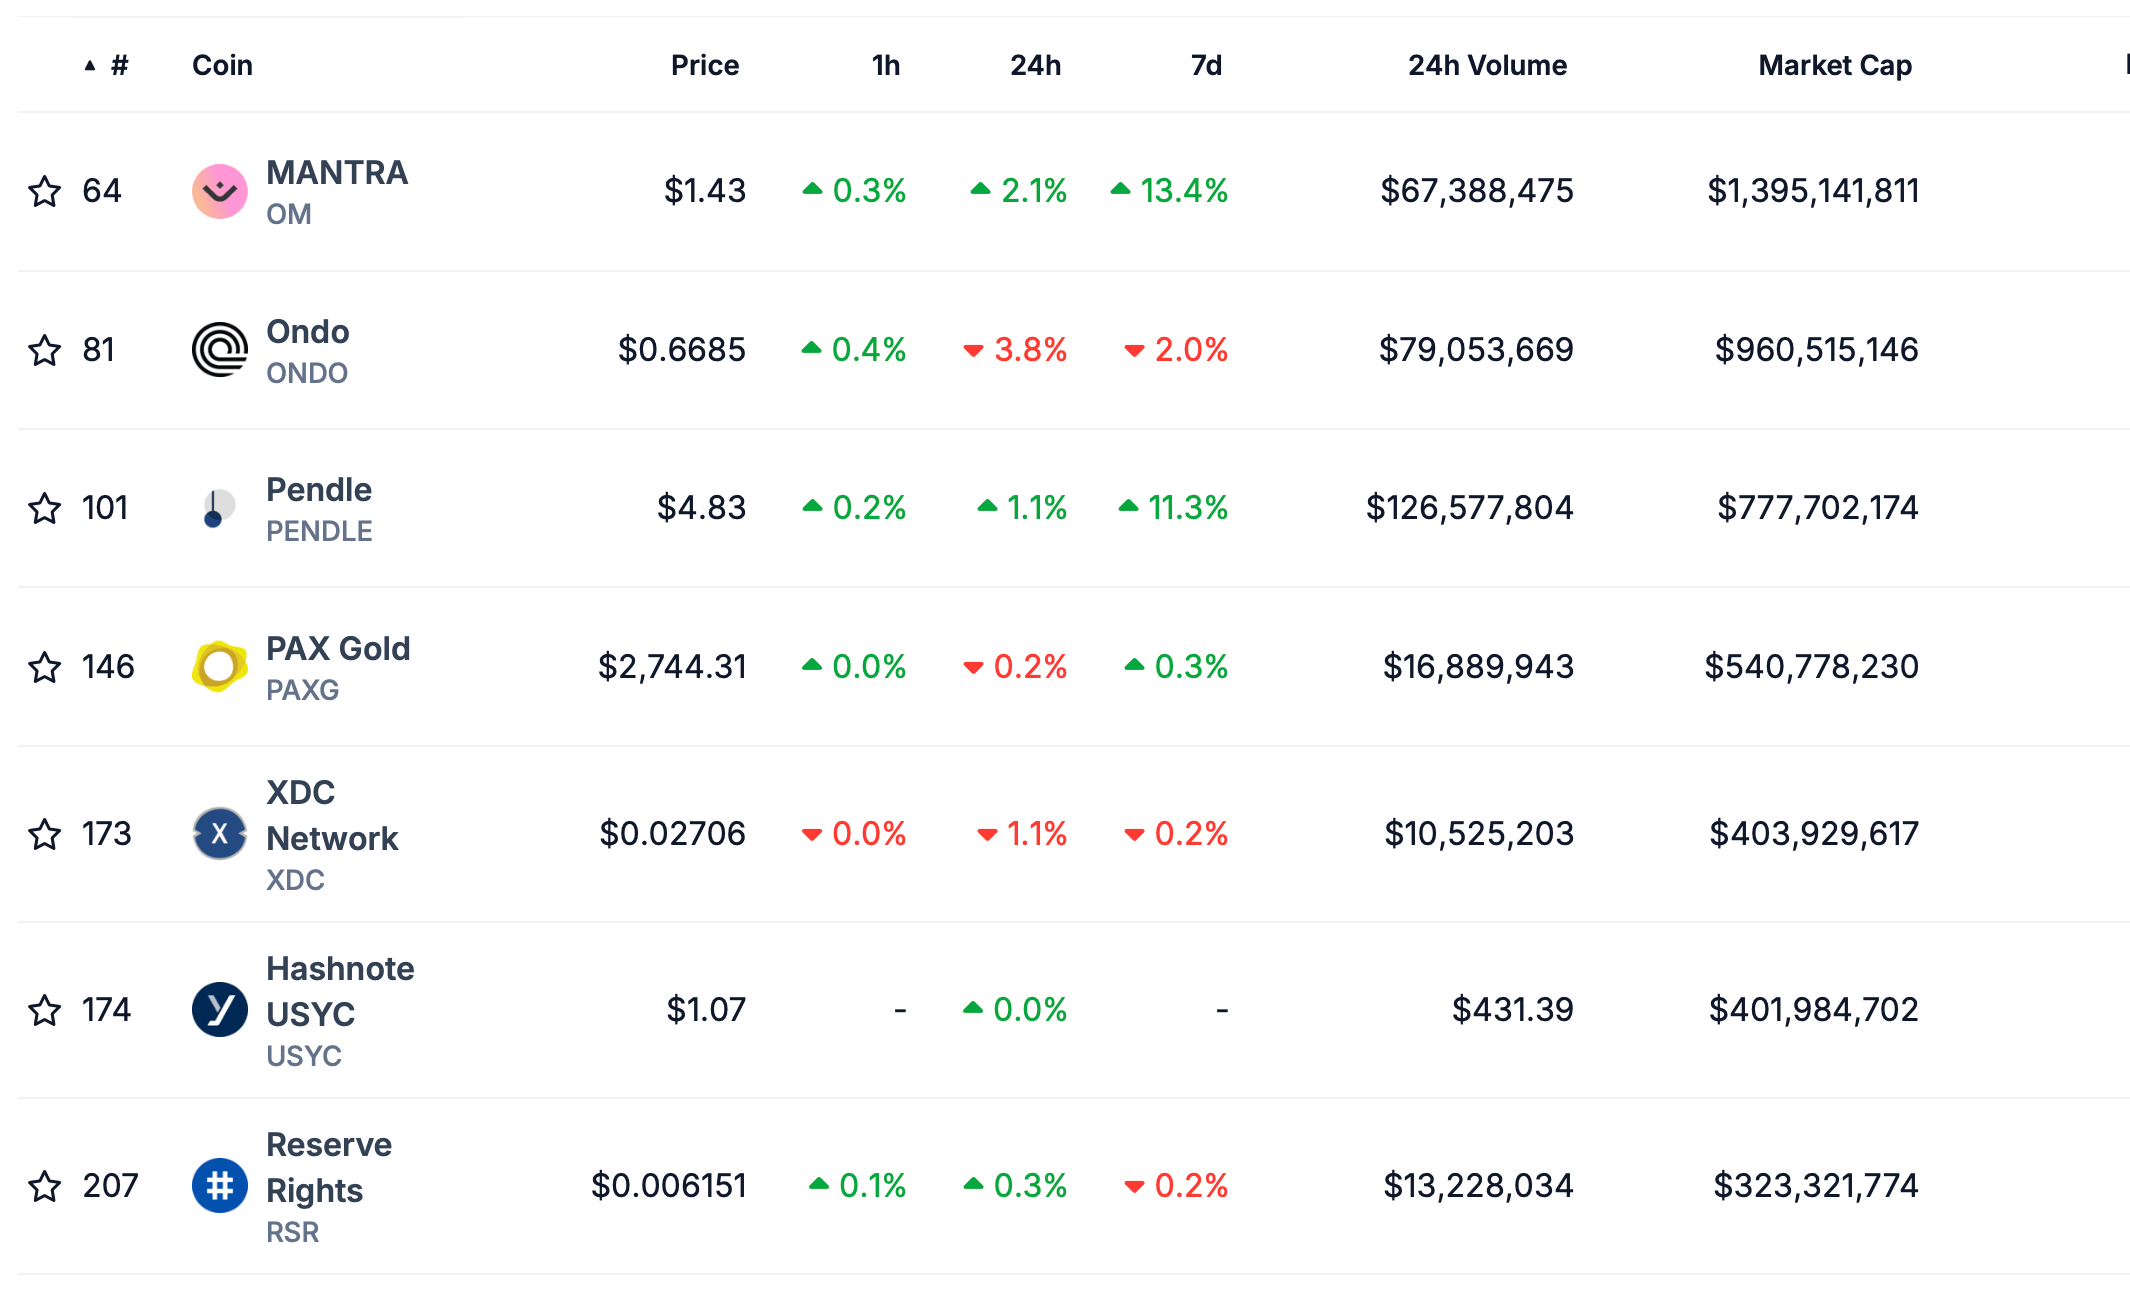Click the Pendle coin logo icon

[x=217, y=508]
